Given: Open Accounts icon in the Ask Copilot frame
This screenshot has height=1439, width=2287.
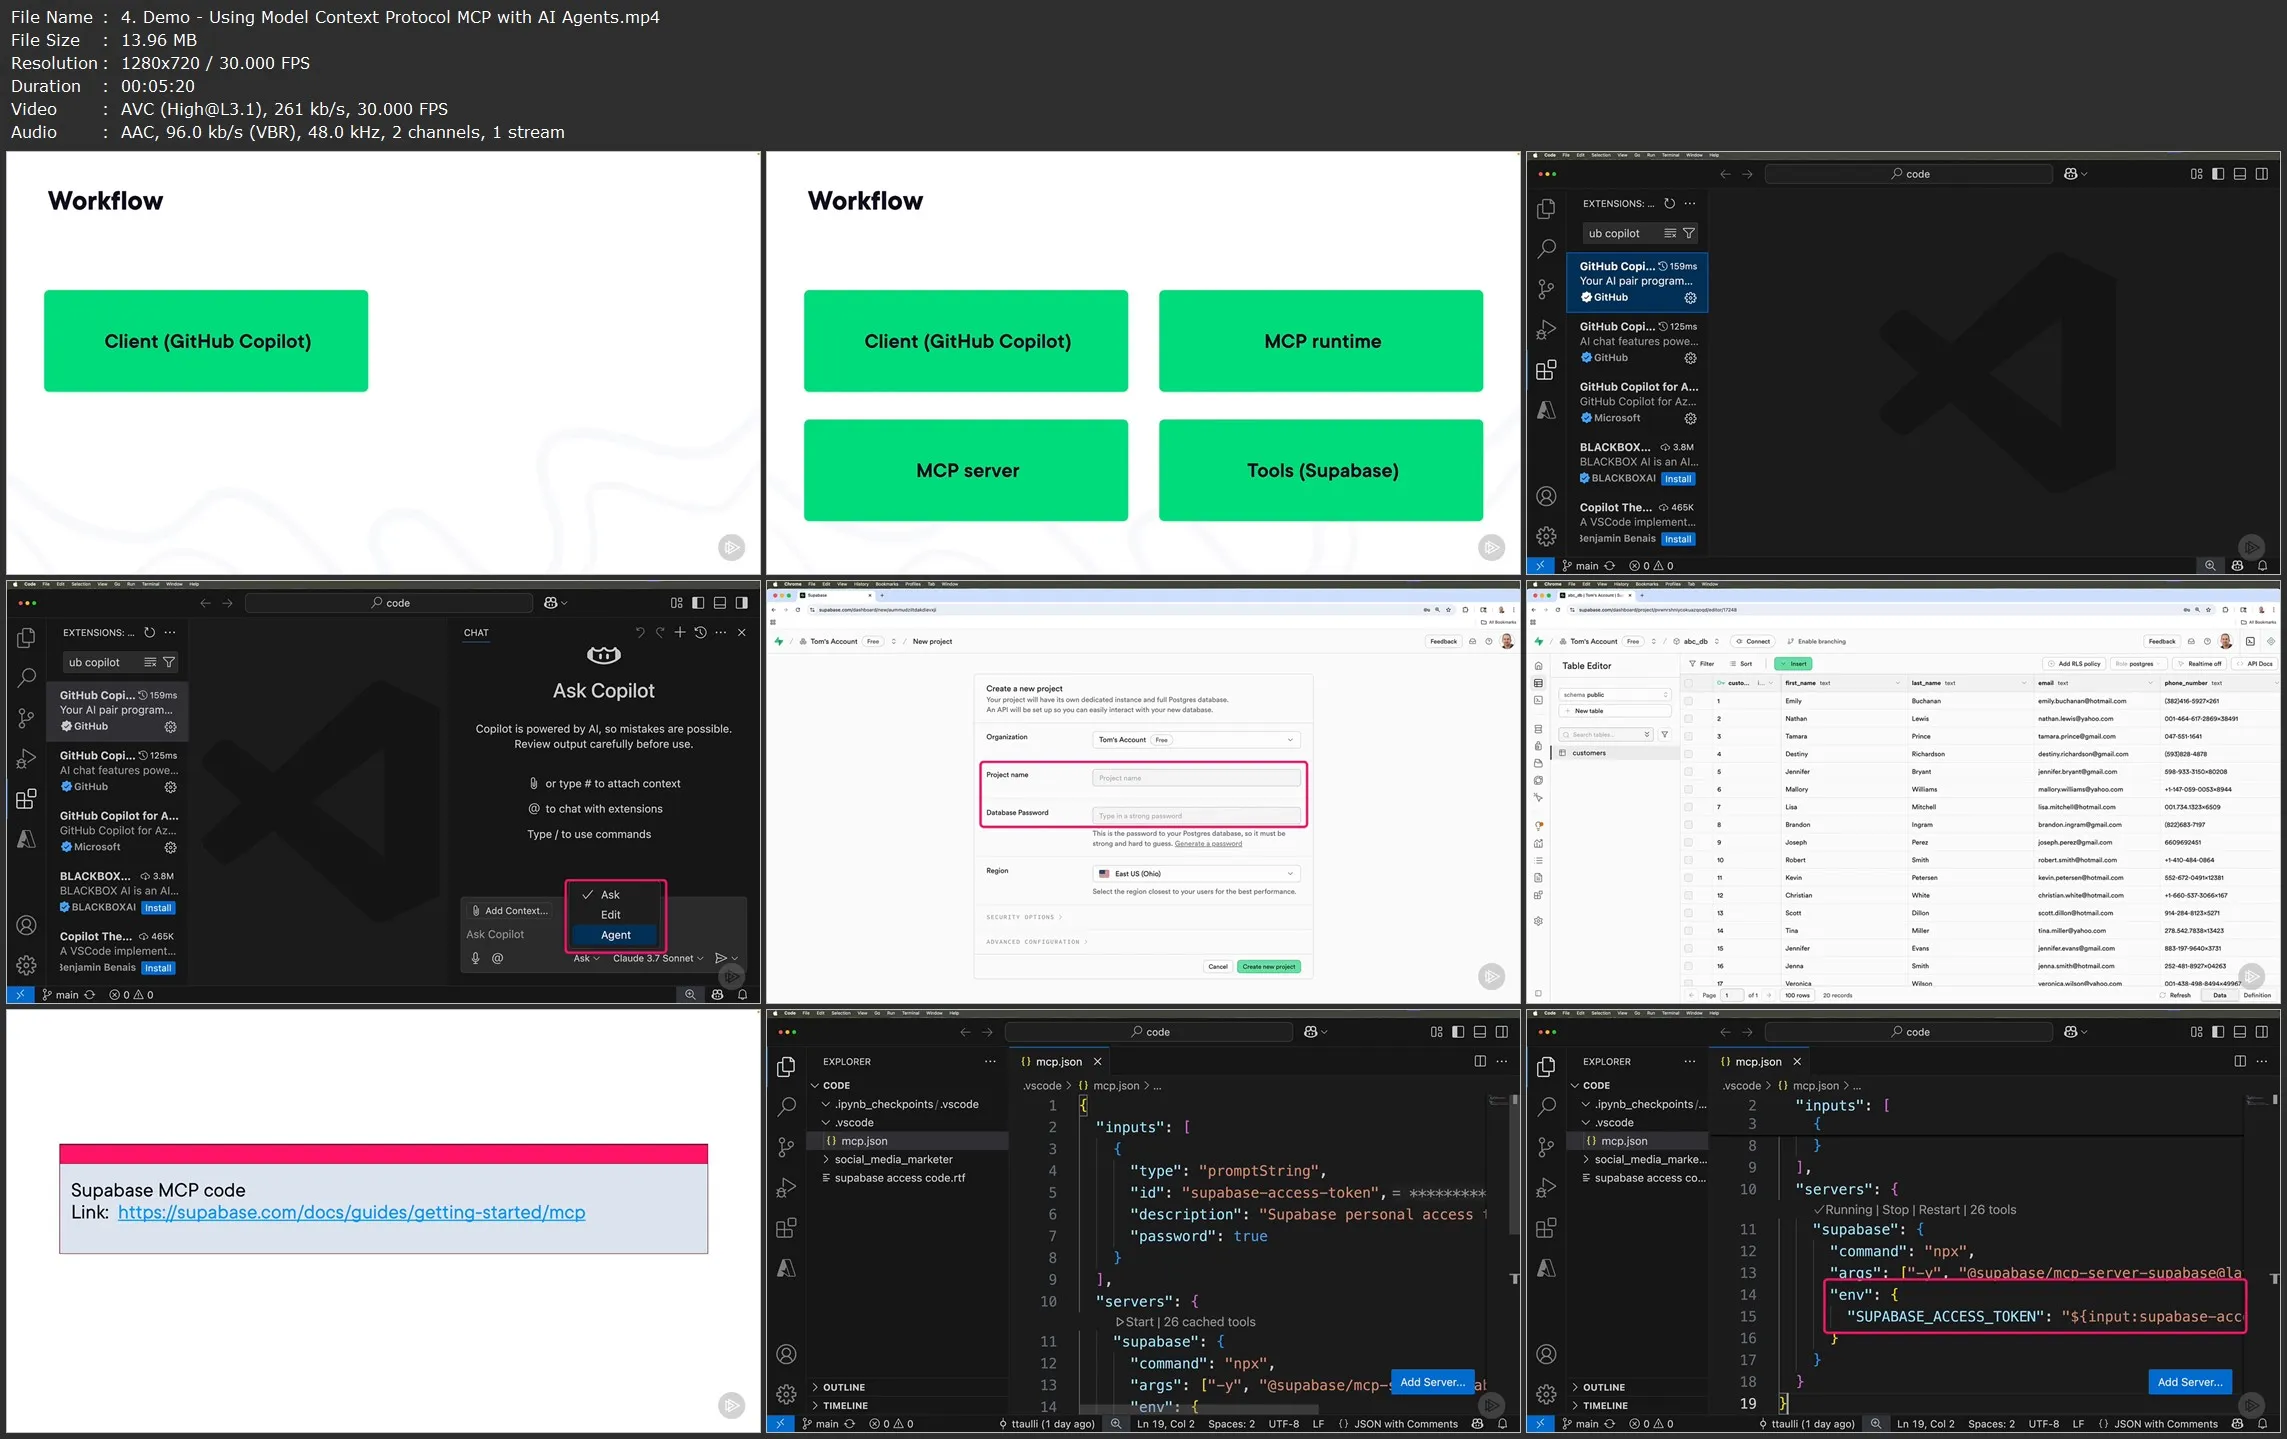Looking at the screenshot, I should 27,925.
